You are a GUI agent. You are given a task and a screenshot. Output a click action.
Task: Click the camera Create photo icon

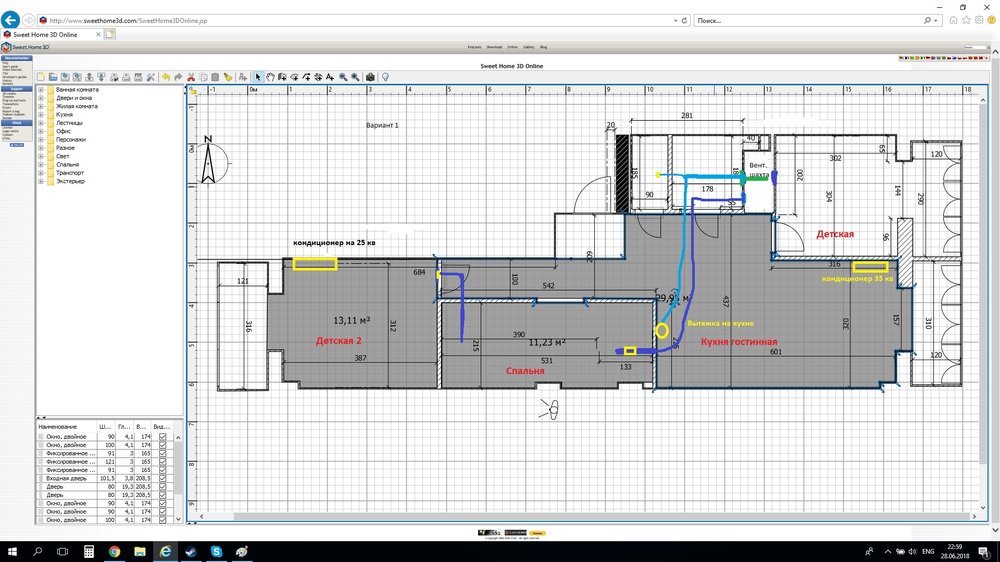pos(370,77)
